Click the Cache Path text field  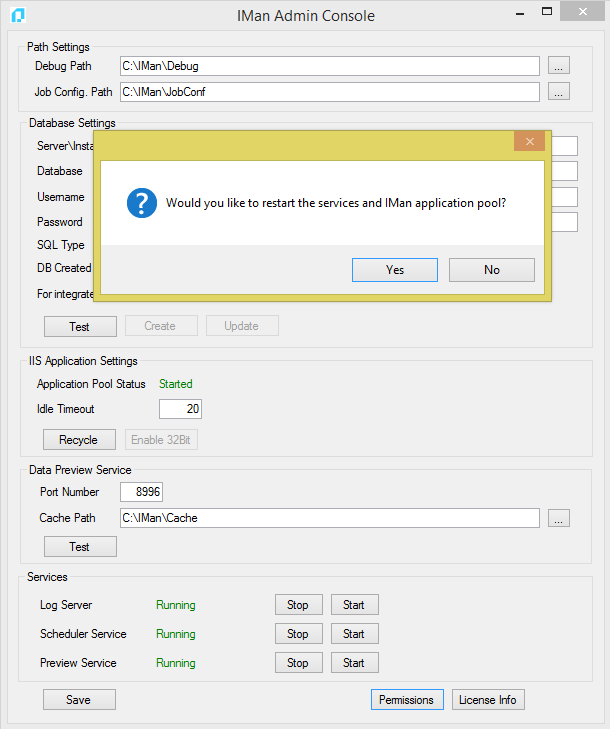point(329,518)
